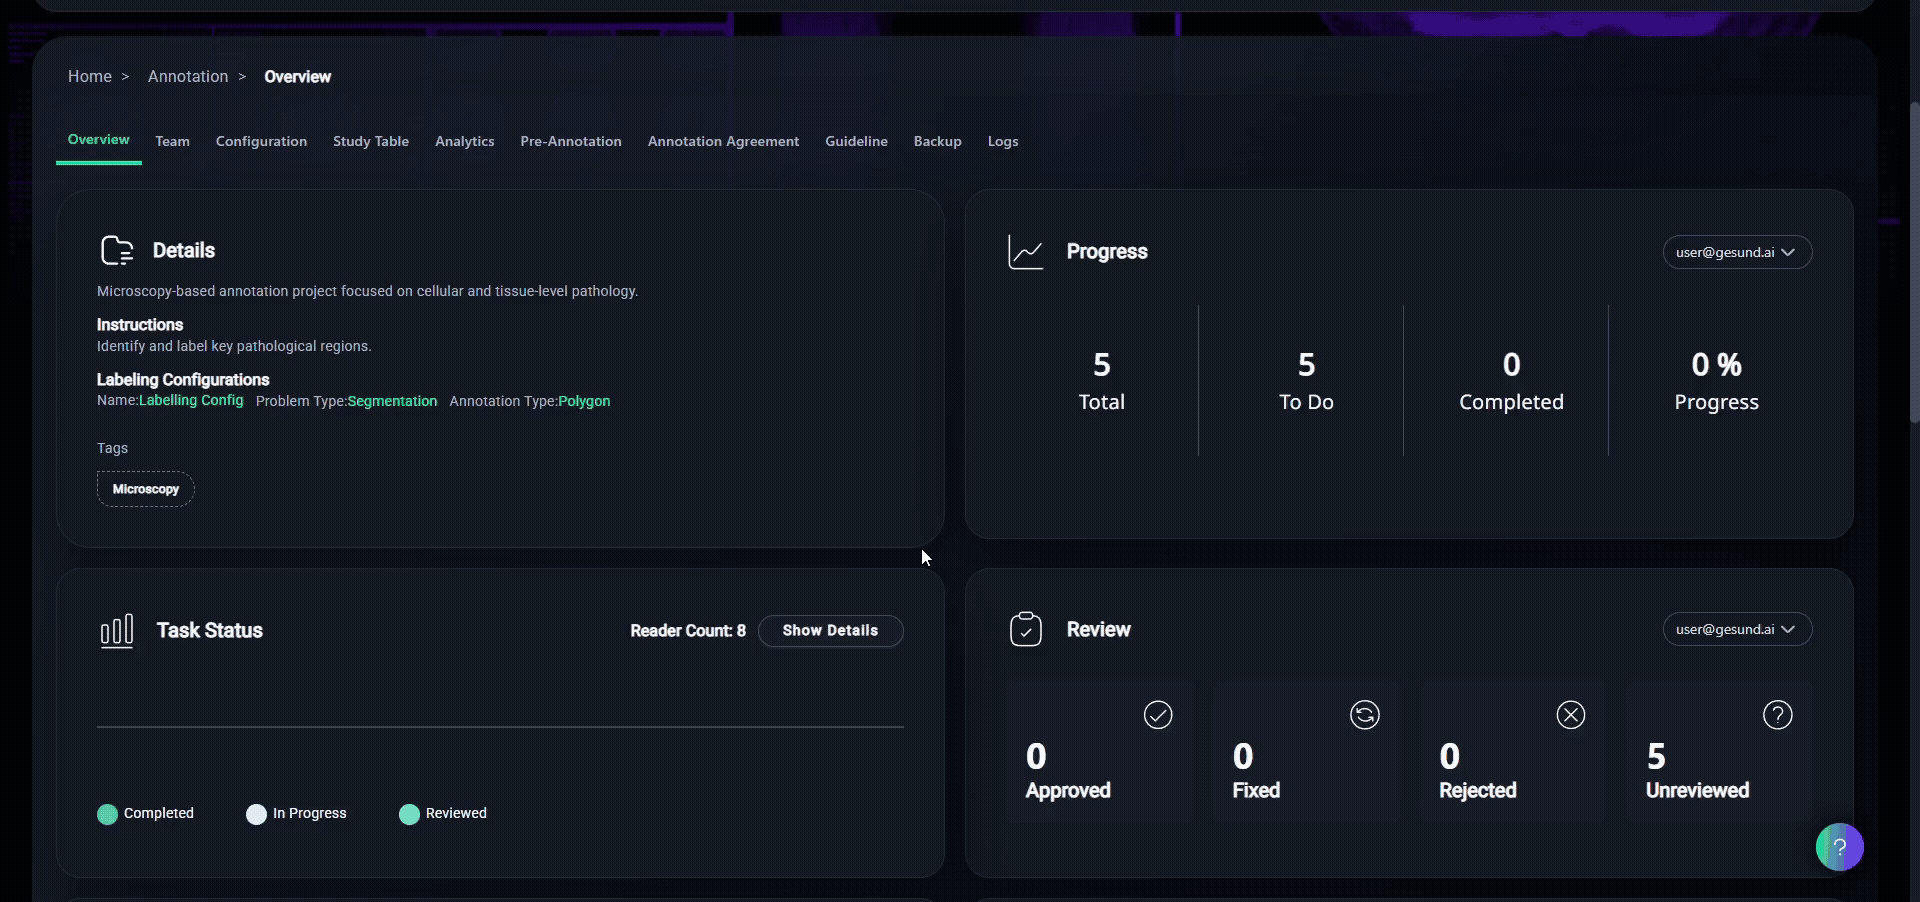Click the 'Completed' progress stat label
Viewport: 1920px width, 902px height.
coord(1511,402)
